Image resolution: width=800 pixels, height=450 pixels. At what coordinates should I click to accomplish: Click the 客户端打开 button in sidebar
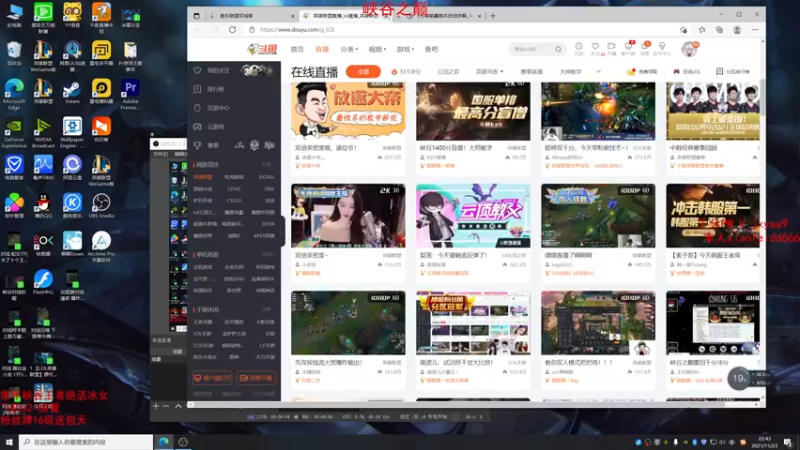pyautogui.click(x=212, y=378)
